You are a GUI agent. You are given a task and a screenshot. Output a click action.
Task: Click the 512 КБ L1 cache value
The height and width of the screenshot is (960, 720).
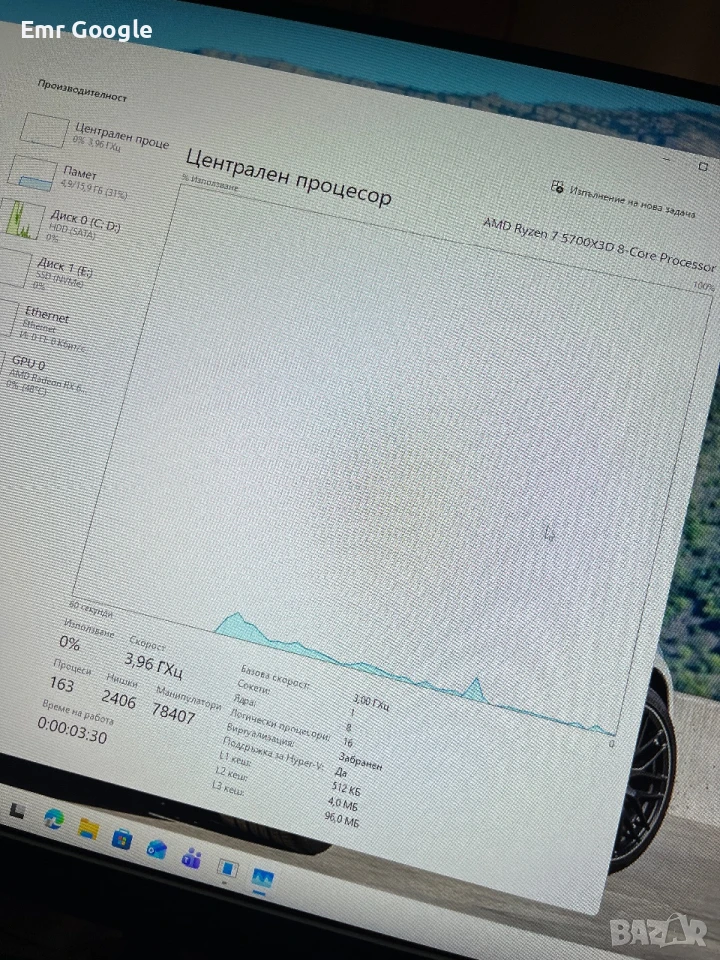(346, 789)
